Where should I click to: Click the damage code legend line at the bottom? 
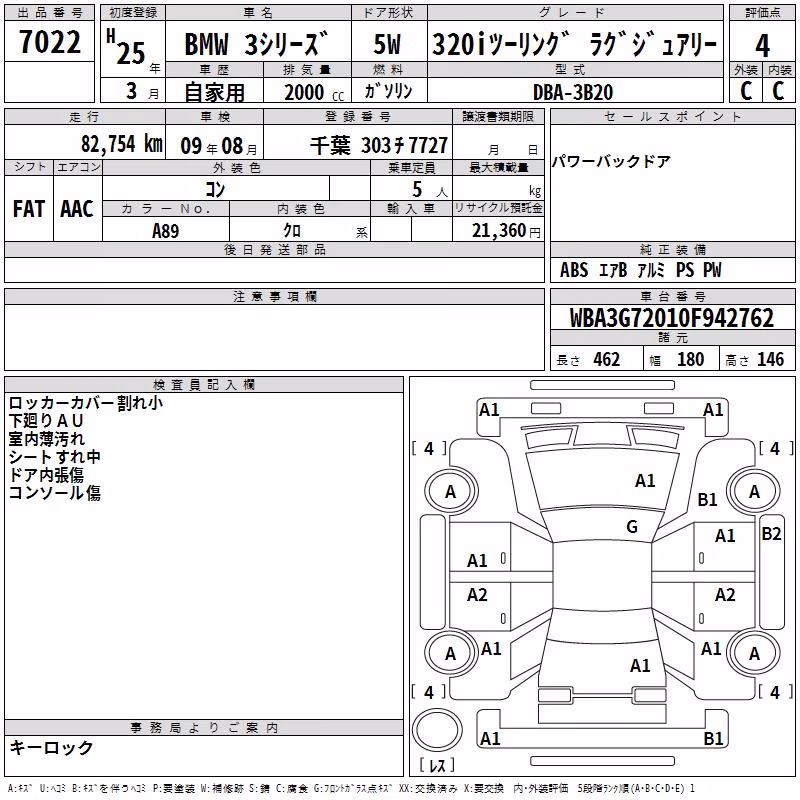tap(352, 788)
